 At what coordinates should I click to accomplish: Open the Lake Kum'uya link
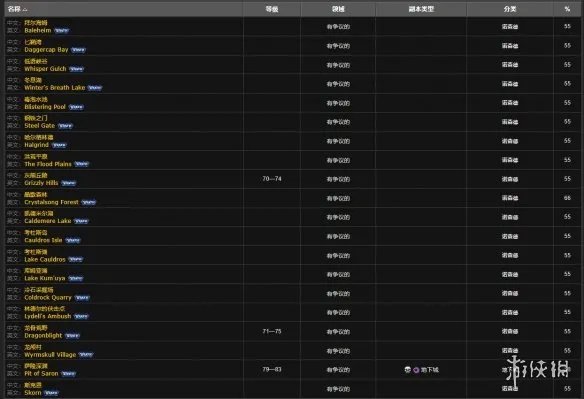45,278
